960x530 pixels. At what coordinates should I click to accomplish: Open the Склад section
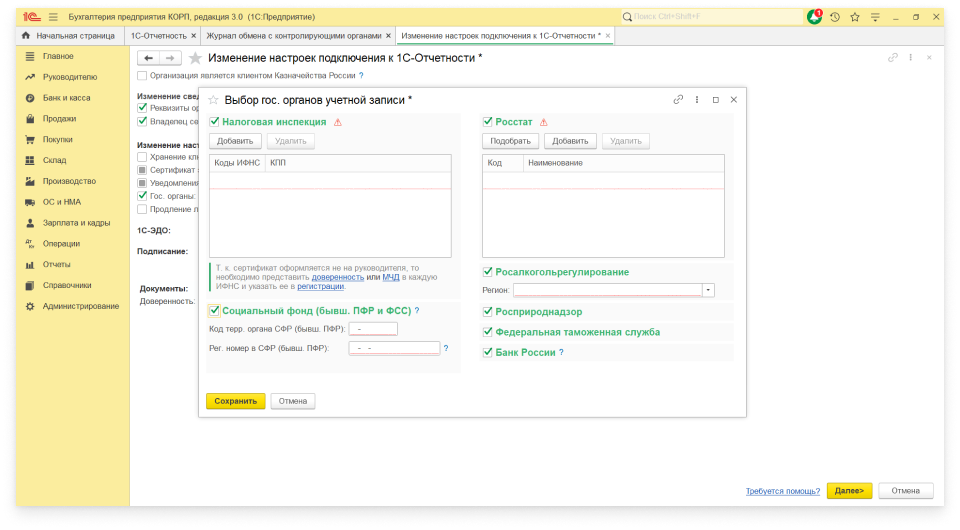(x=54, y=160)
